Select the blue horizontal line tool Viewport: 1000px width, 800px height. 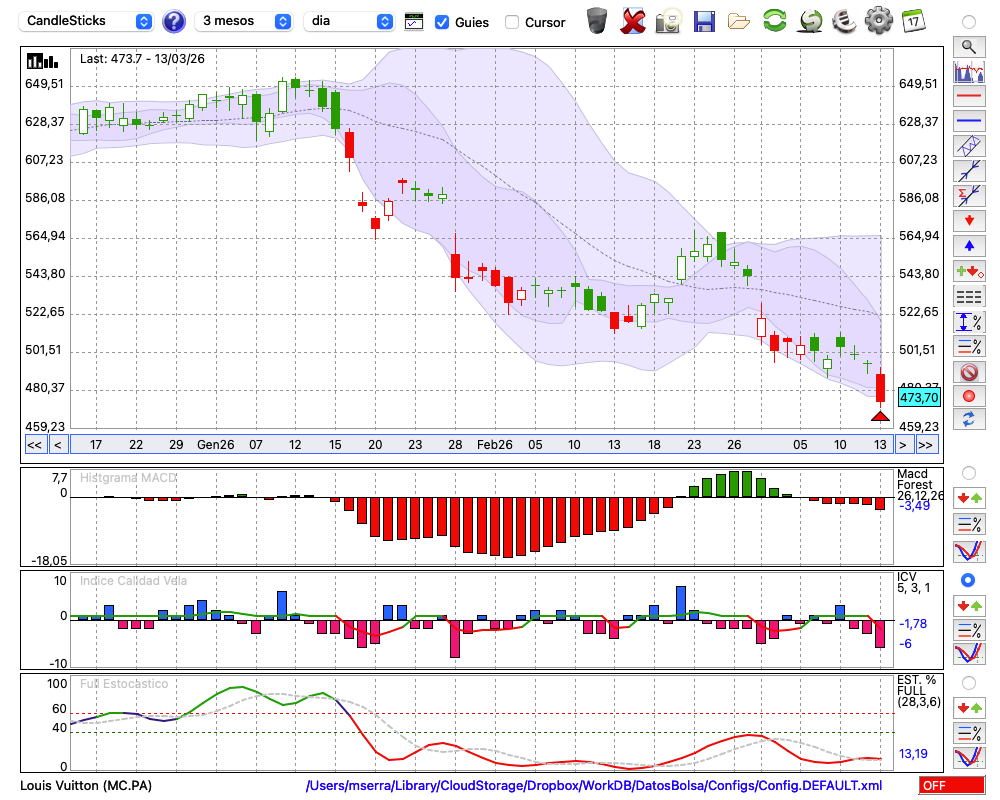pos(968,122)
